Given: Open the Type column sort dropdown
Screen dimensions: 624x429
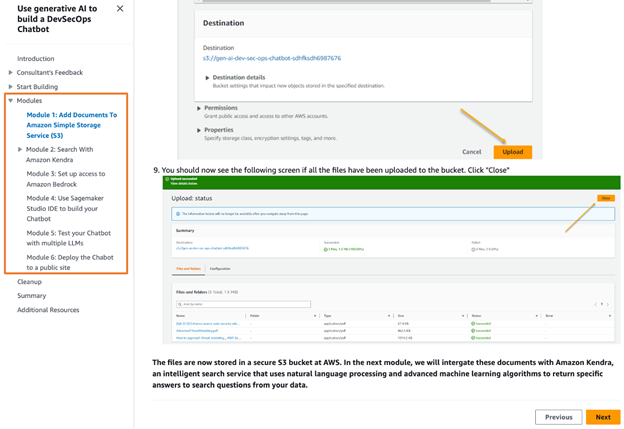Looking at the screenshot, I should pyautogui.click(x=389, y=316).
